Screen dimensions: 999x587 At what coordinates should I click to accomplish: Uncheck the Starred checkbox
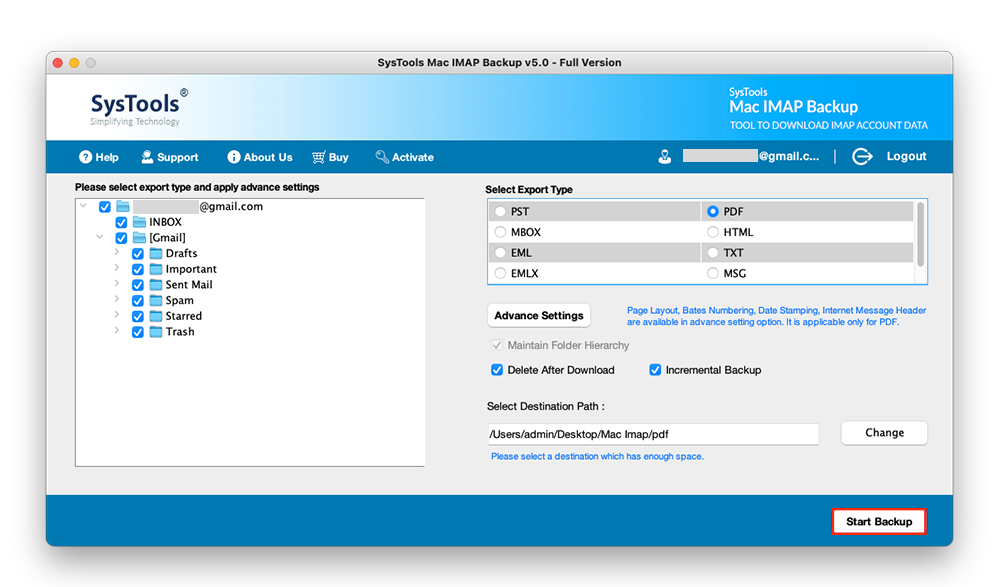coord(138,316)
